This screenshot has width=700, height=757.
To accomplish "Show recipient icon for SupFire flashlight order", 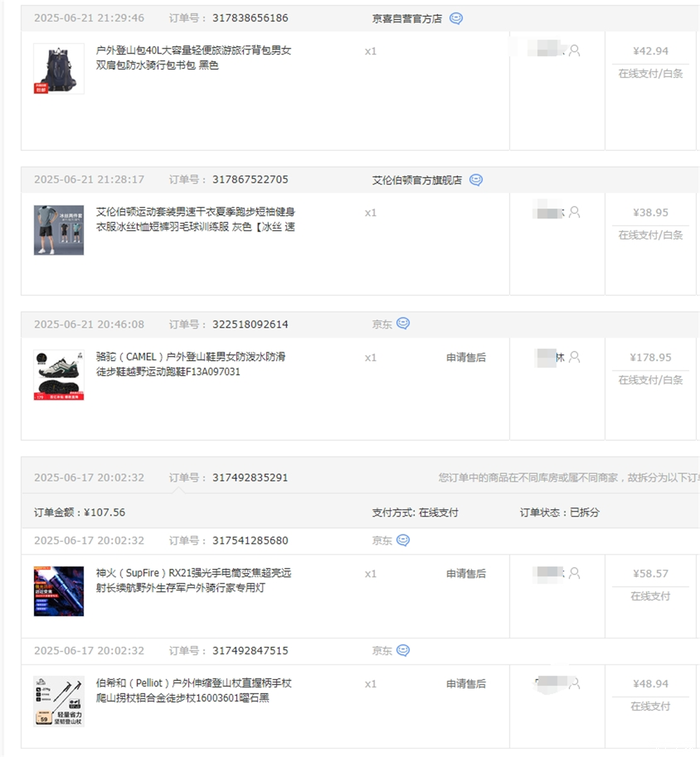I will pyautogui.click(x=574, y=573).
